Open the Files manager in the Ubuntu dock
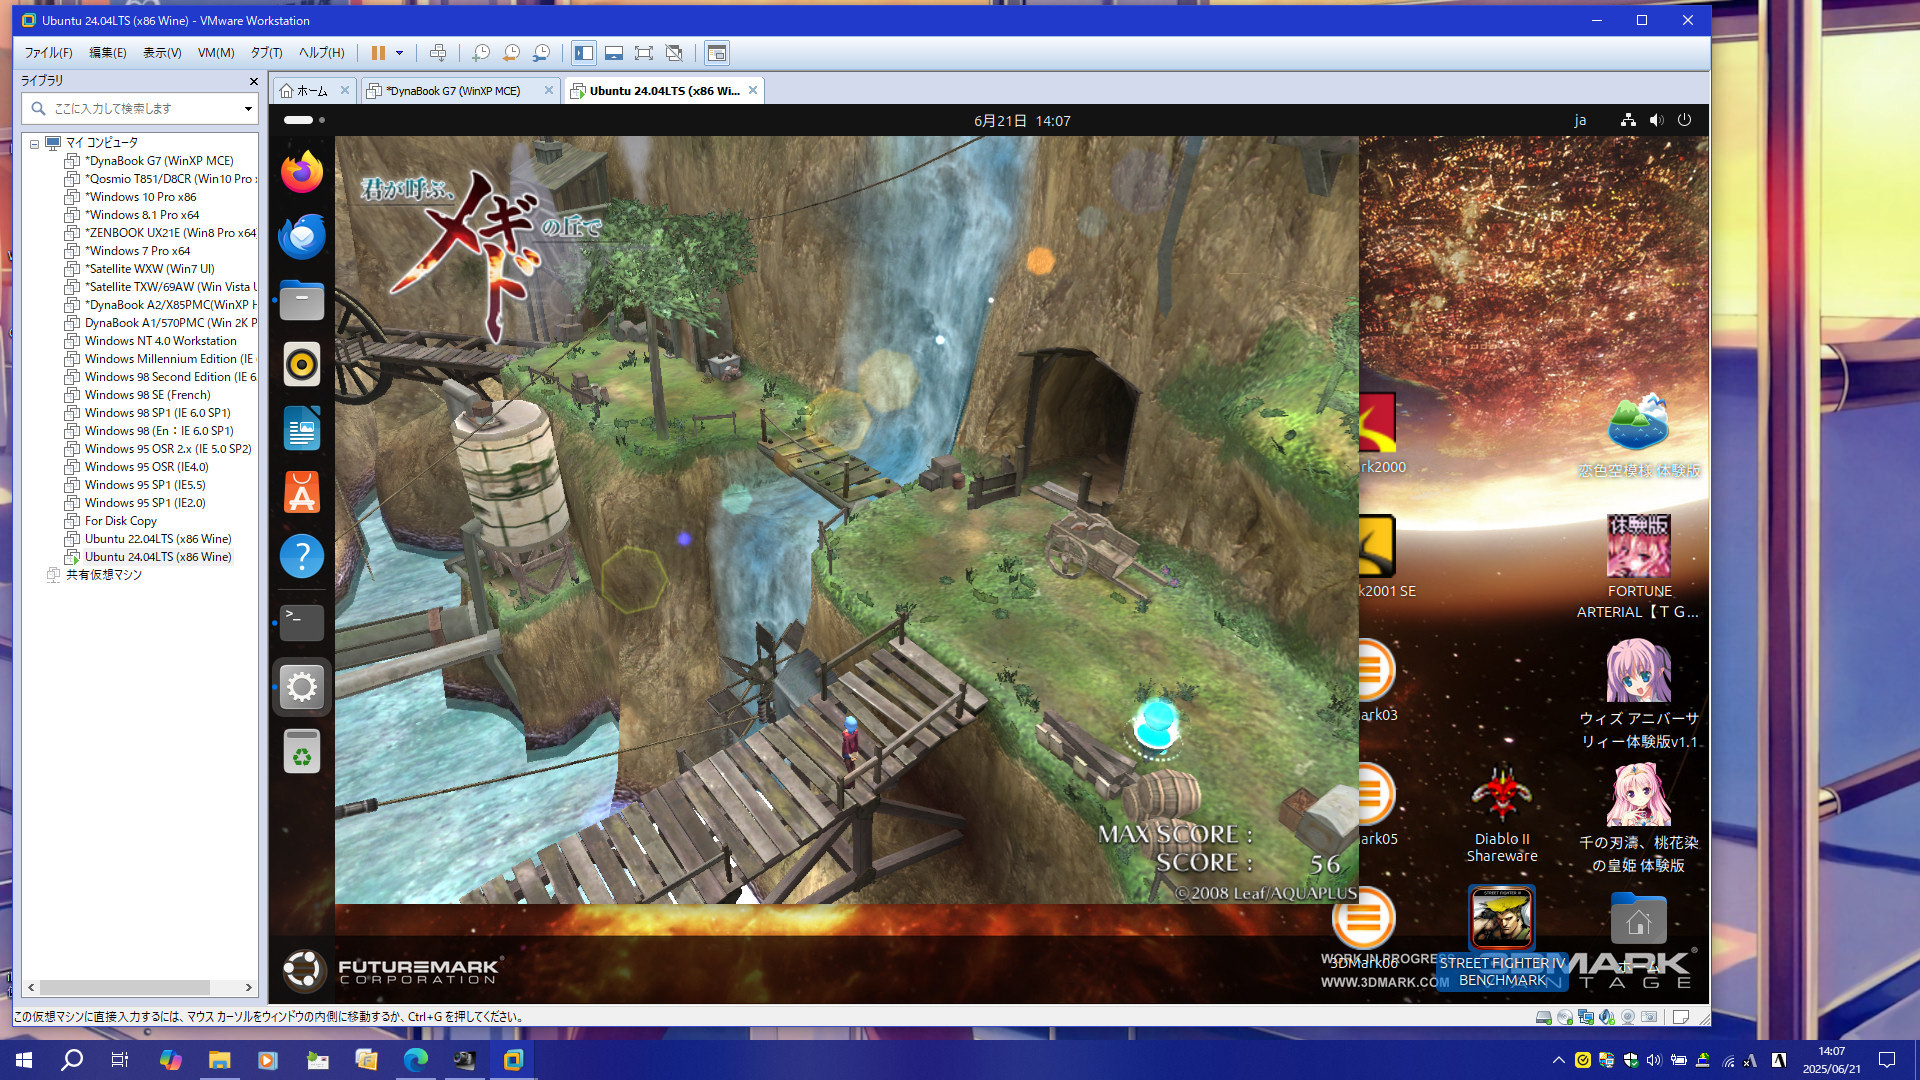Screen dimensions: 1920x1080 click(302, 300)
